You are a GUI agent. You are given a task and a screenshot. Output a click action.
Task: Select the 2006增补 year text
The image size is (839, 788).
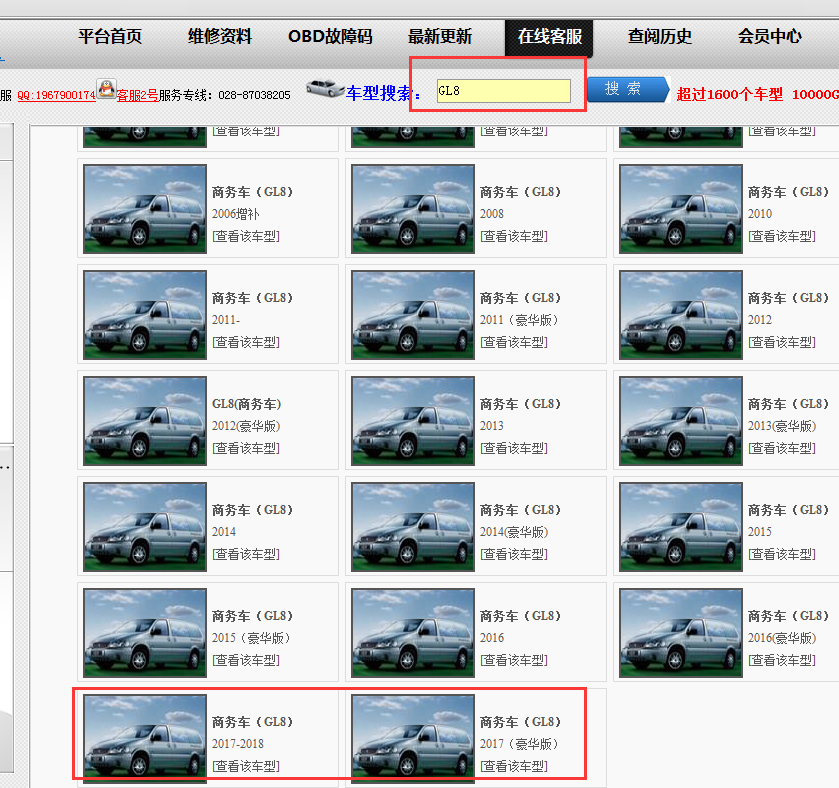[235, 214]
